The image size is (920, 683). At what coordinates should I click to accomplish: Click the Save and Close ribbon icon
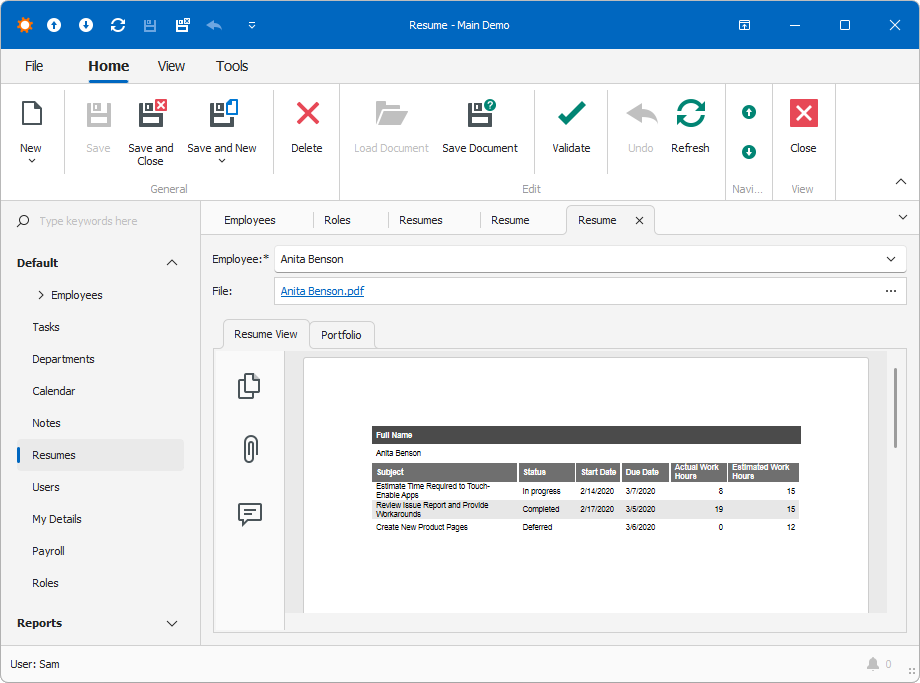tap(151, 114)
